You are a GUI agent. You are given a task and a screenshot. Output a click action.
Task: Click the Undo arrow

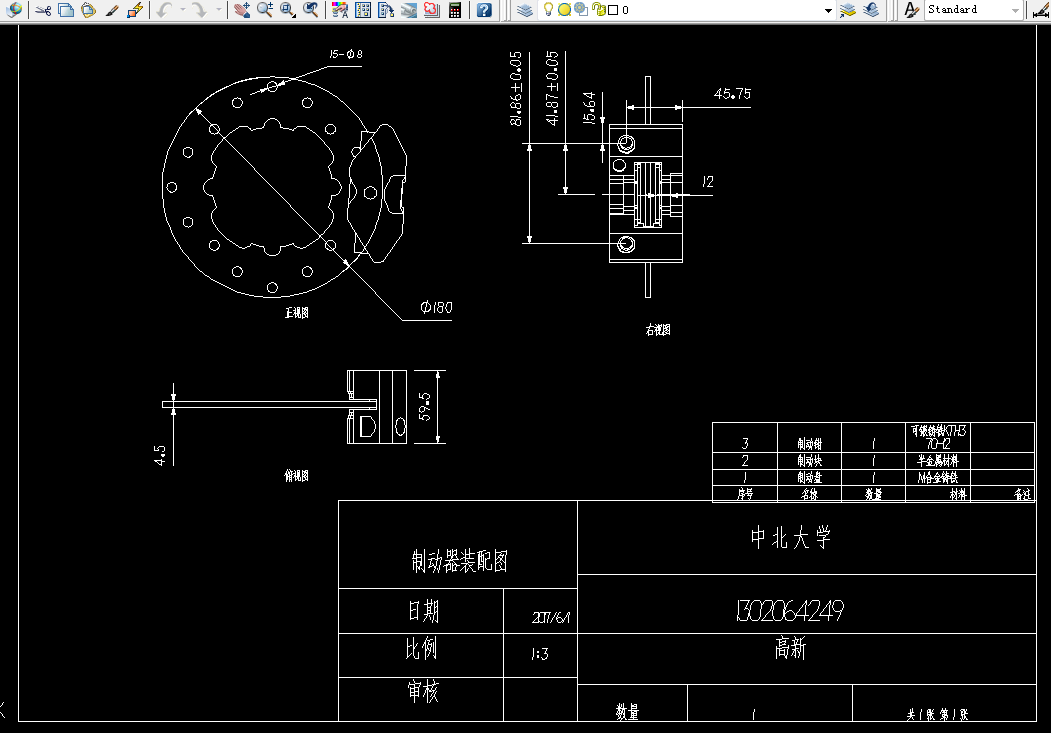click(165, 10)
